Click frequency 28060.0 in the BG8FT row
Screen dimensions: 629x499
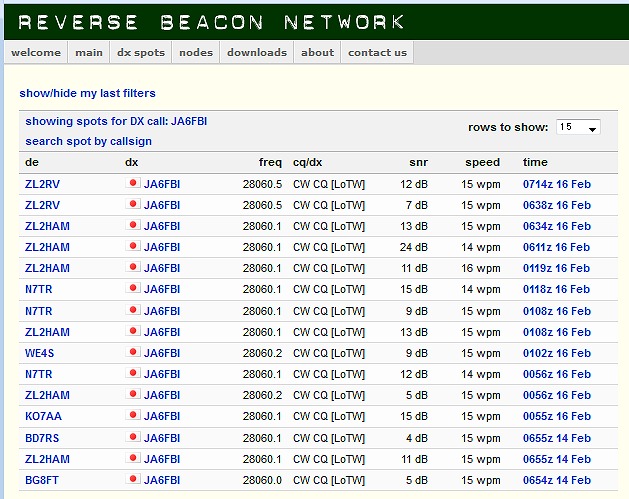262,480
